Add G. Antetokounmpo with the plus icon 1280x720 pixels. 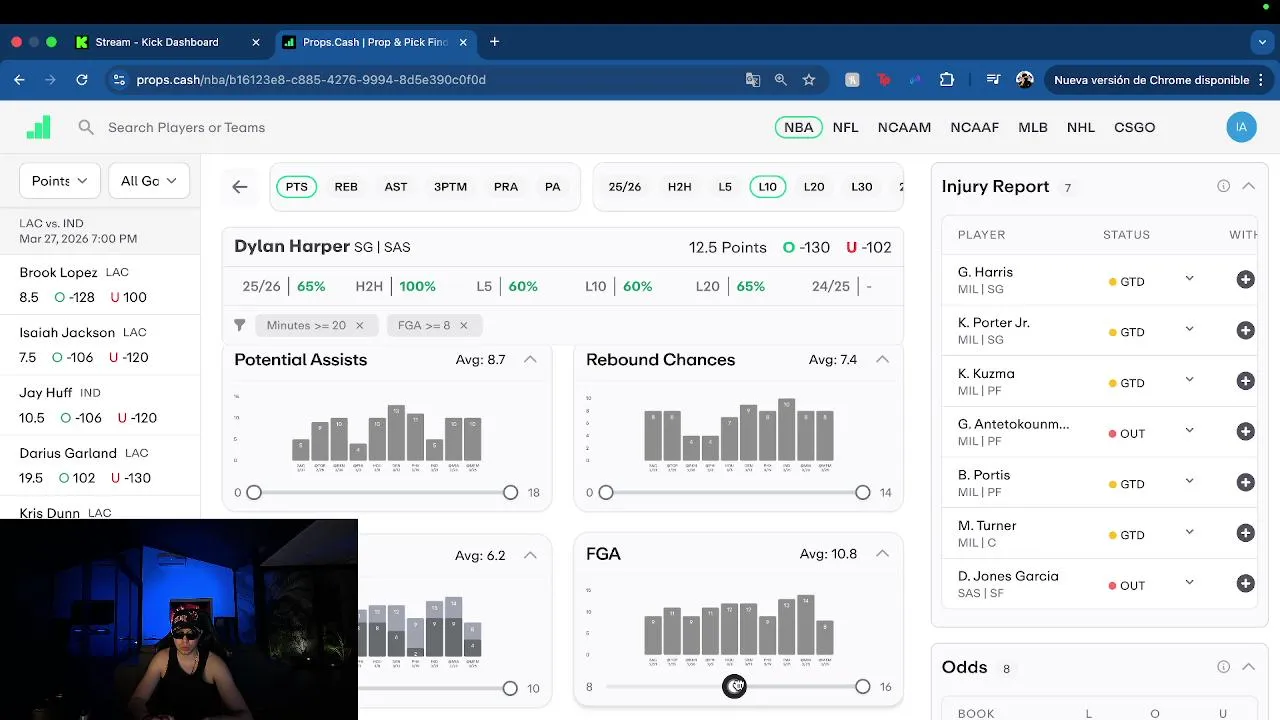point(1245,432)
